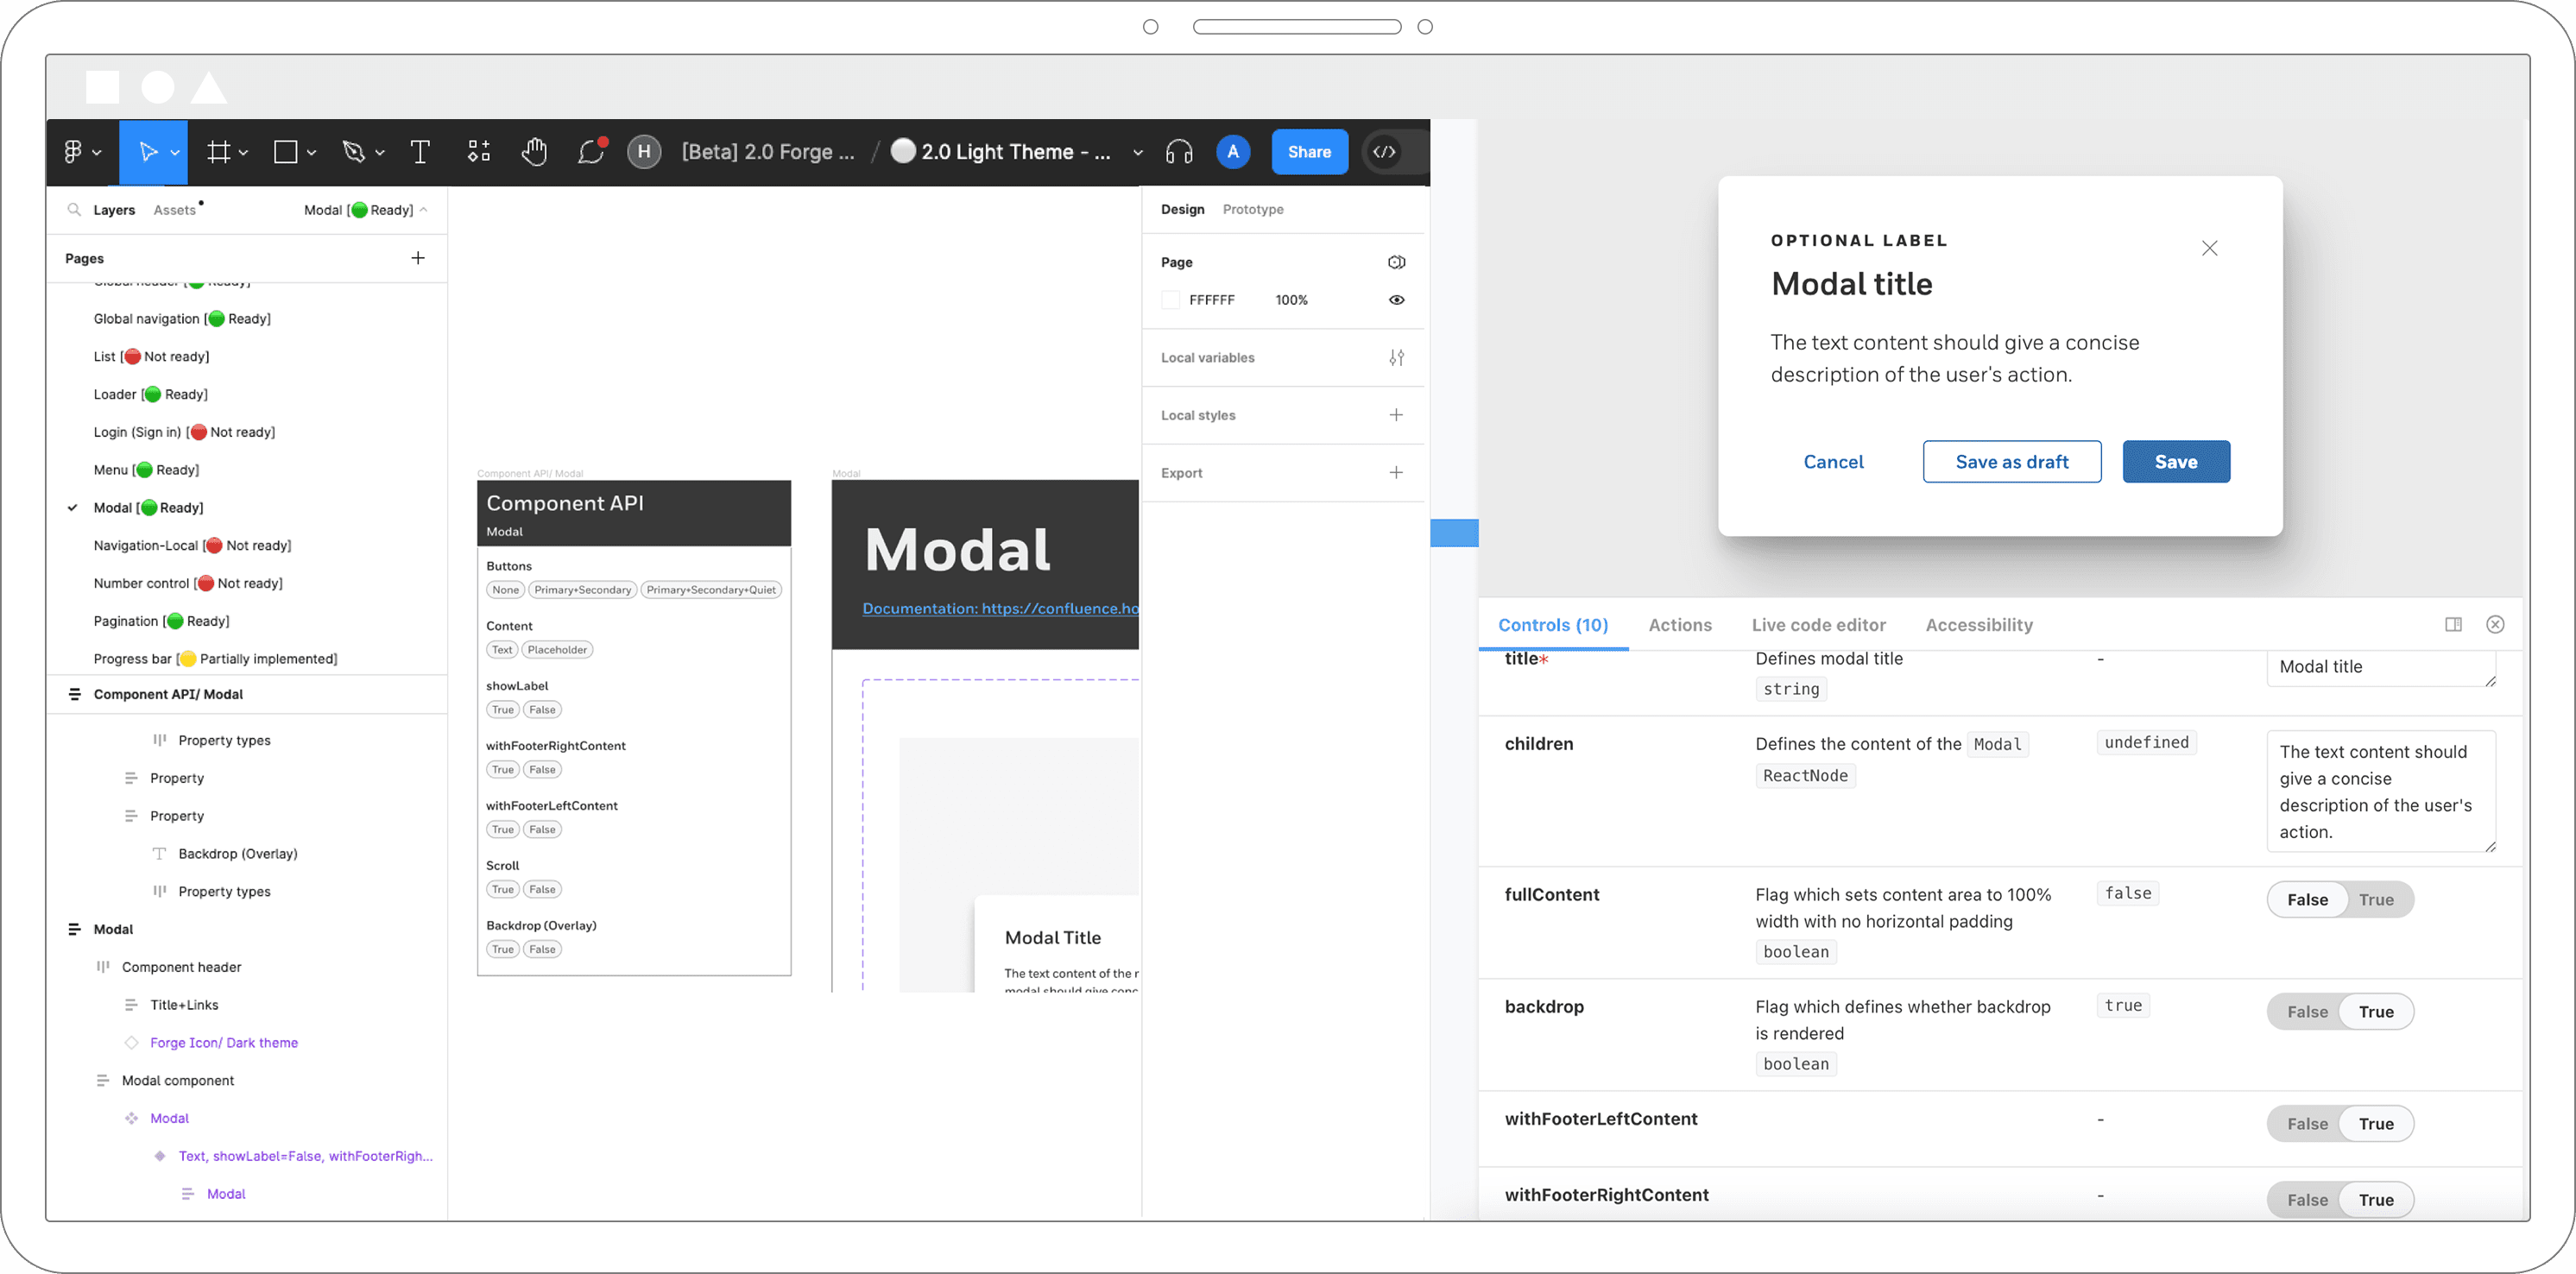Close the addons panel icon
The height and width of the screenshot is (1274, 2576).
coord(2495,625)
